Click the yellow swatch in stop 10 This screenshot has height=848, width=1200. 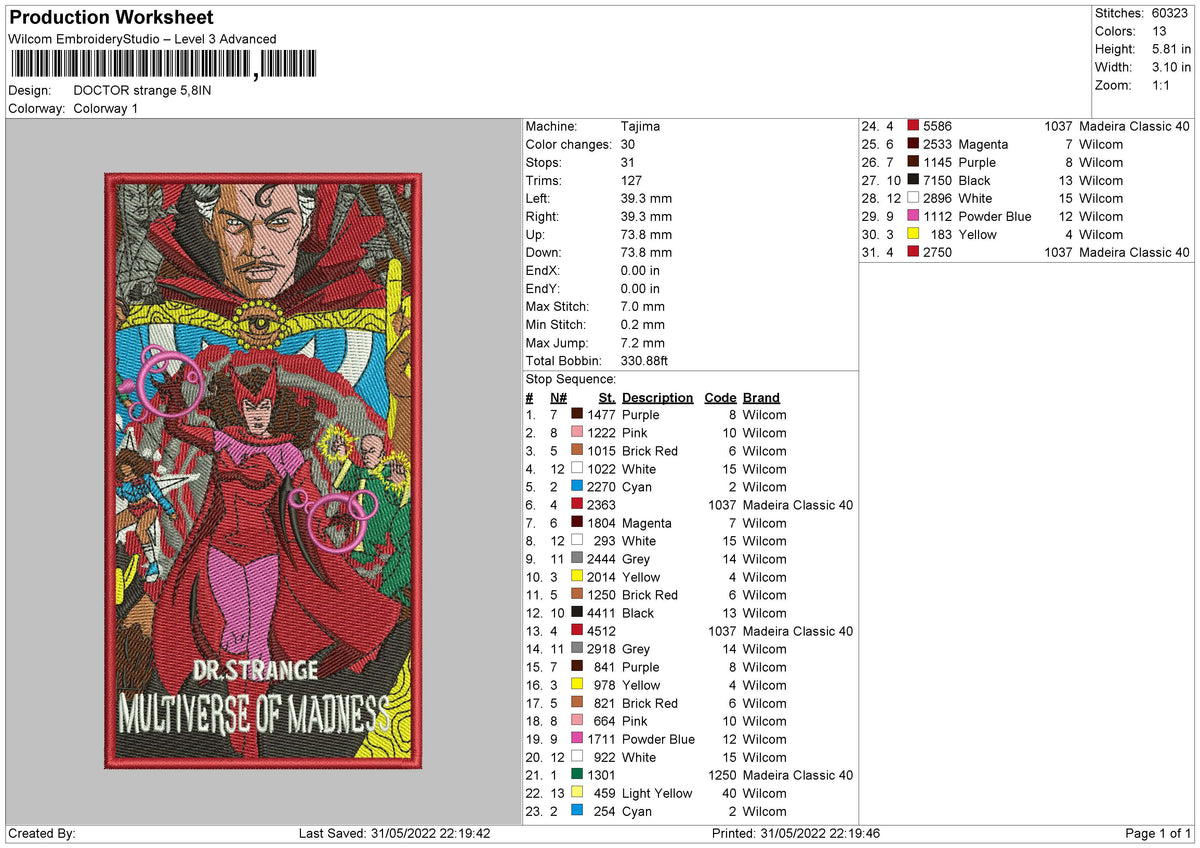click(577, 577)
